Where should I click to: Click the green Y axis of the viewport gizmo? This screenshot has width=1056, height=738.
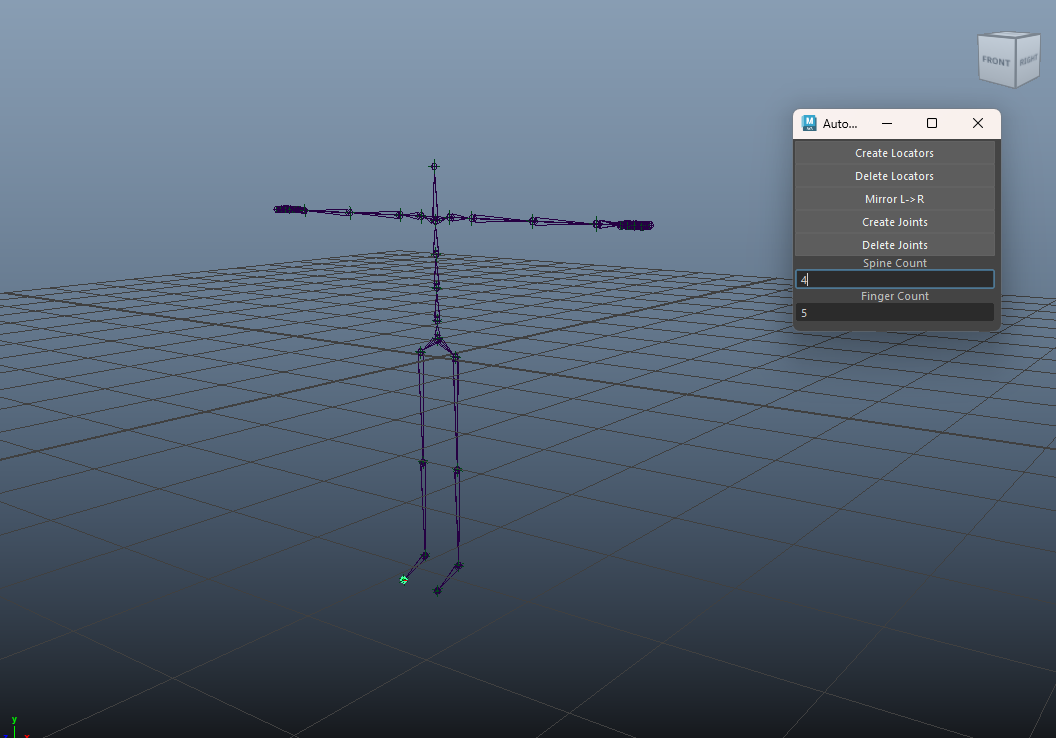coord(14,725)
